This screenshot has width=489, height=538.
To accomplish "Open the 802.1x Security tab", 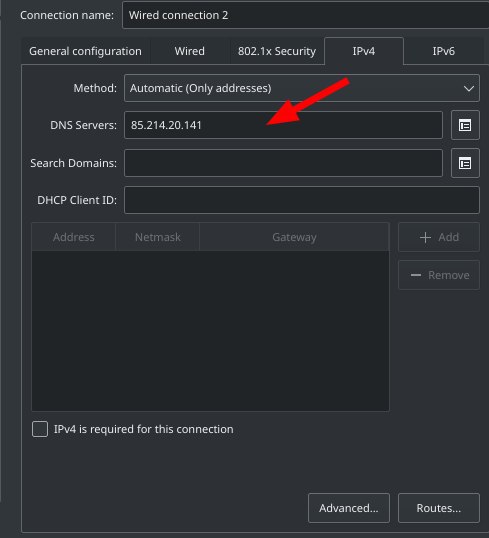I will (277, 51).
